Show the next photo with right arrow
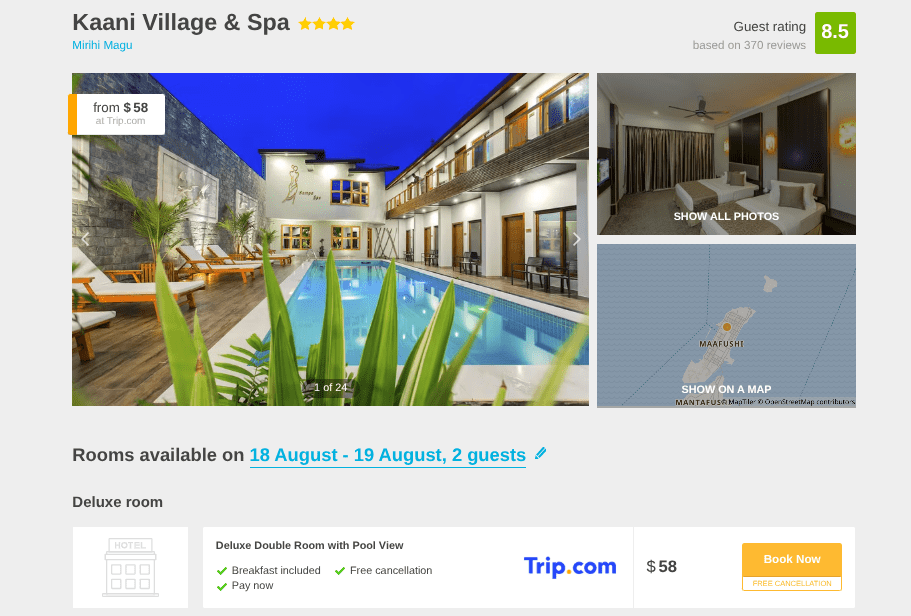 (576, 239)
